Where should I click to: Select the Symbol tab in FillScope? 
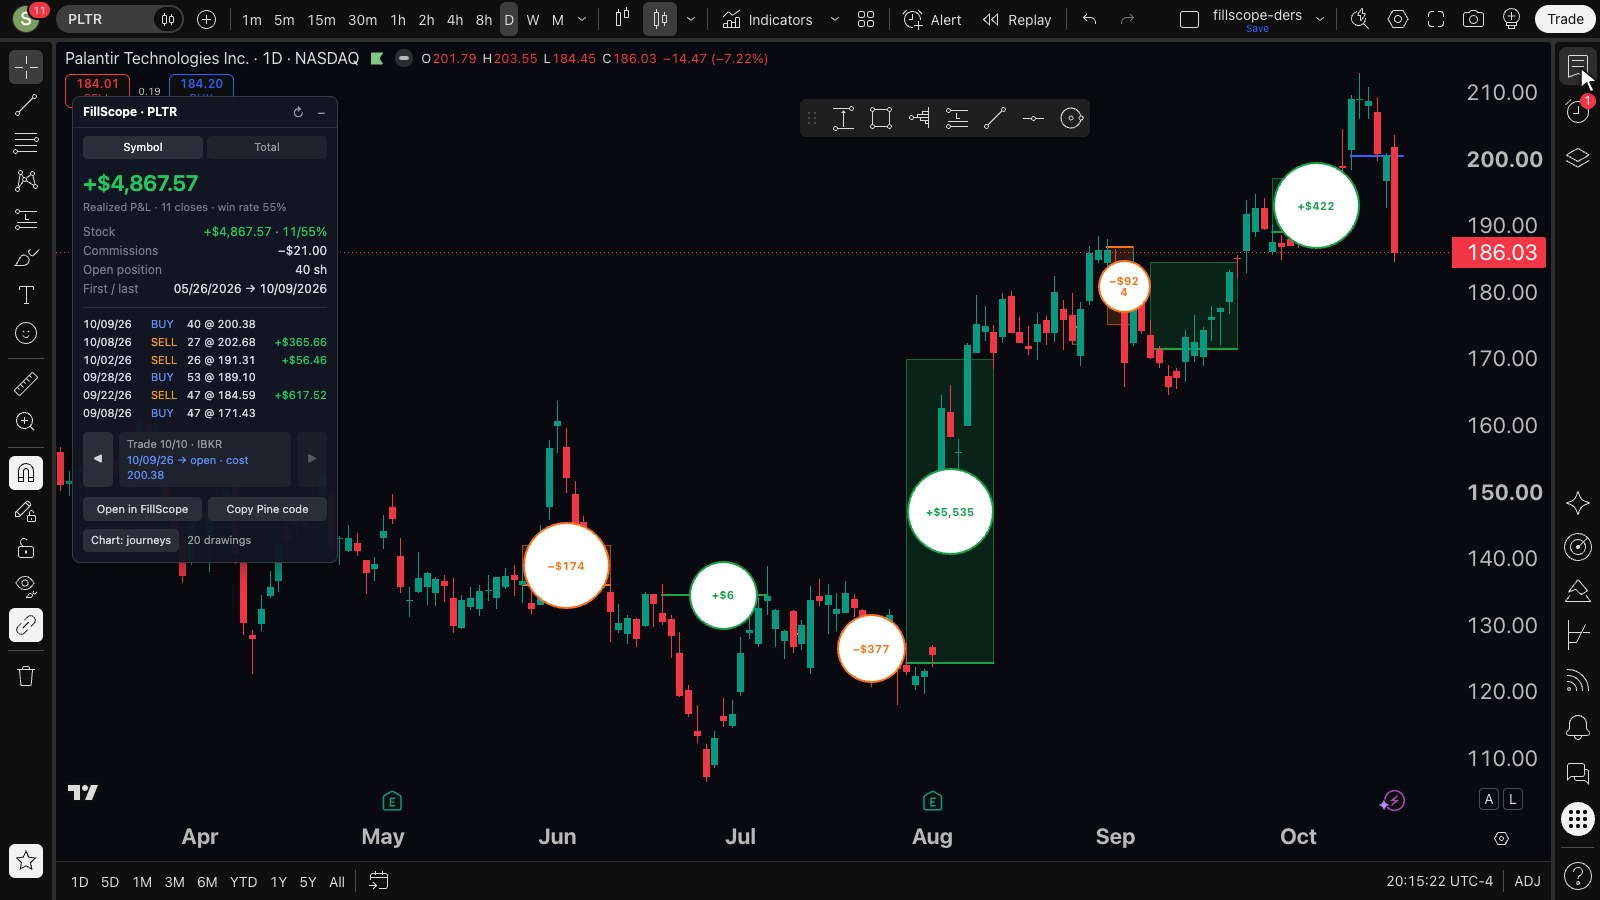[143, 147]
